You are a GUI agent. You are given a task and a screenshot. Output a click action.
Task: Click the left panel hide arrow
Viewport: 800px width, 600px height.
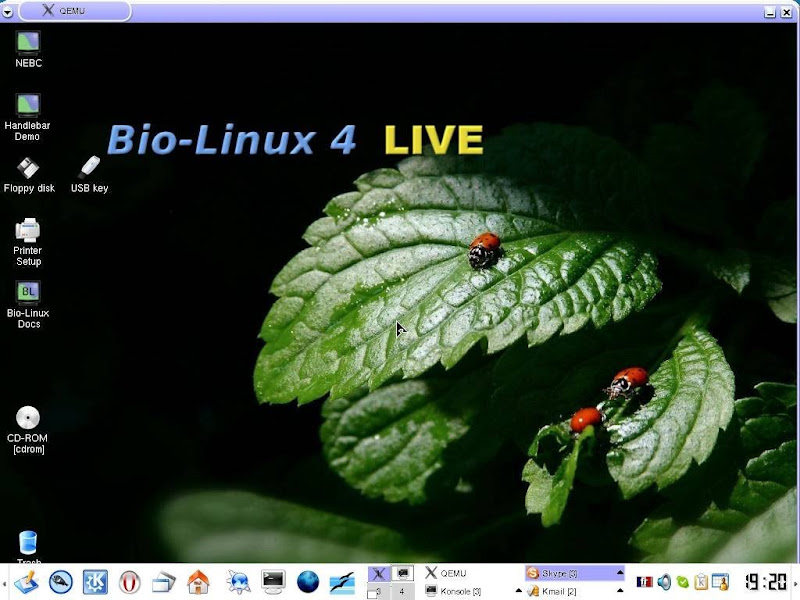pos(3,582)
